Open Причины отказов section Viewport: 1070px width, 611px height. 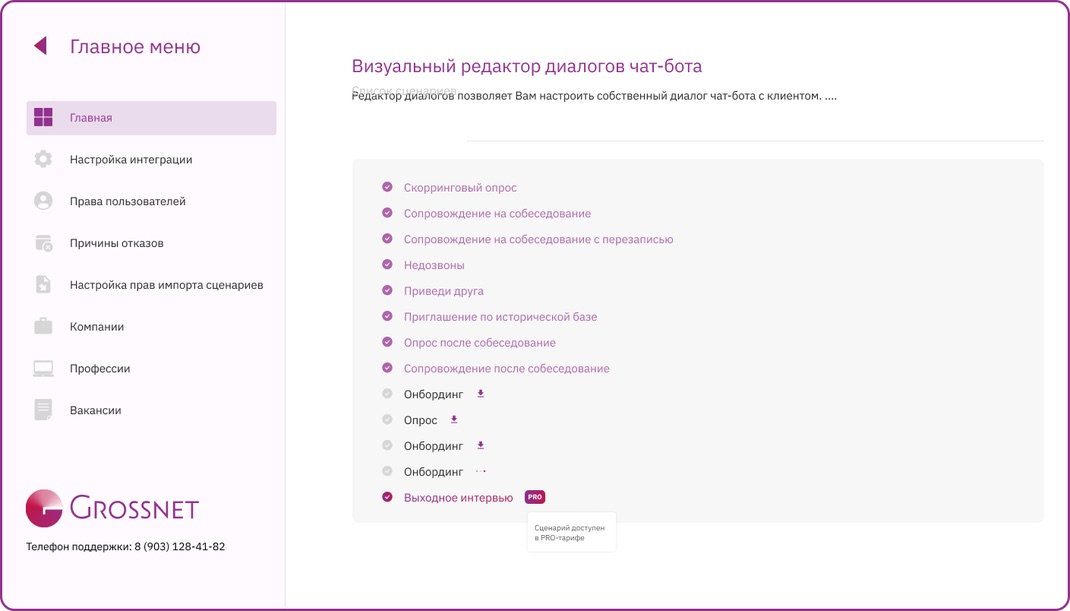pos(117,243)
